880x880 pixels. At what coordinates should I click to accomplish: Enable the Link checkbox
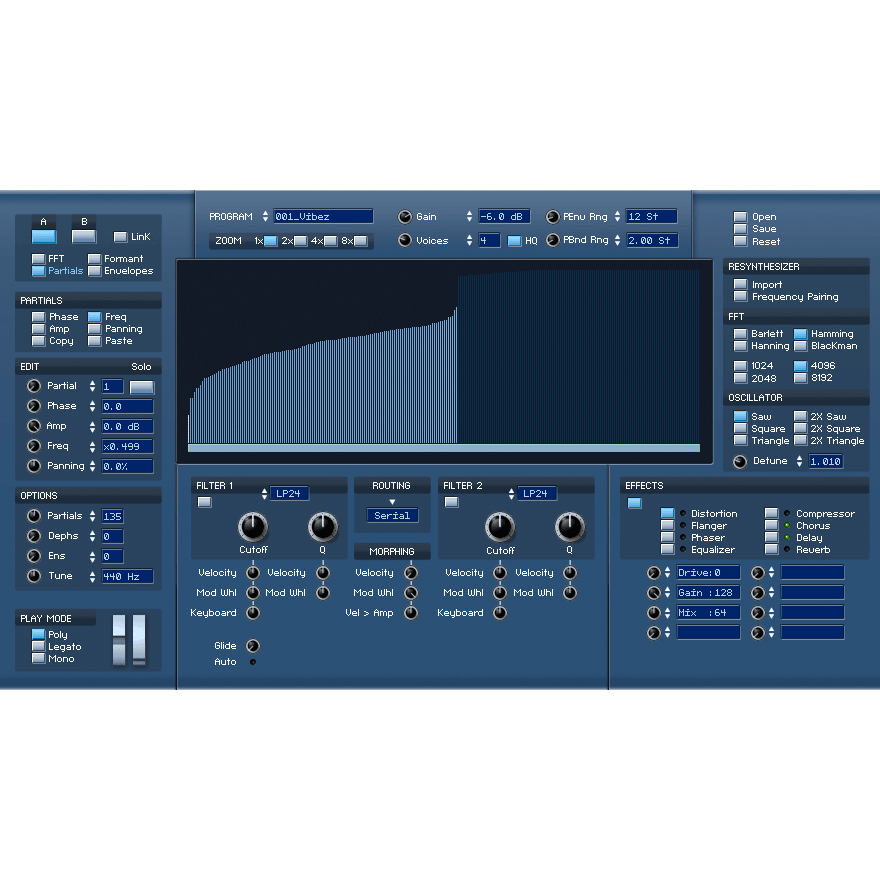(120, 237)
